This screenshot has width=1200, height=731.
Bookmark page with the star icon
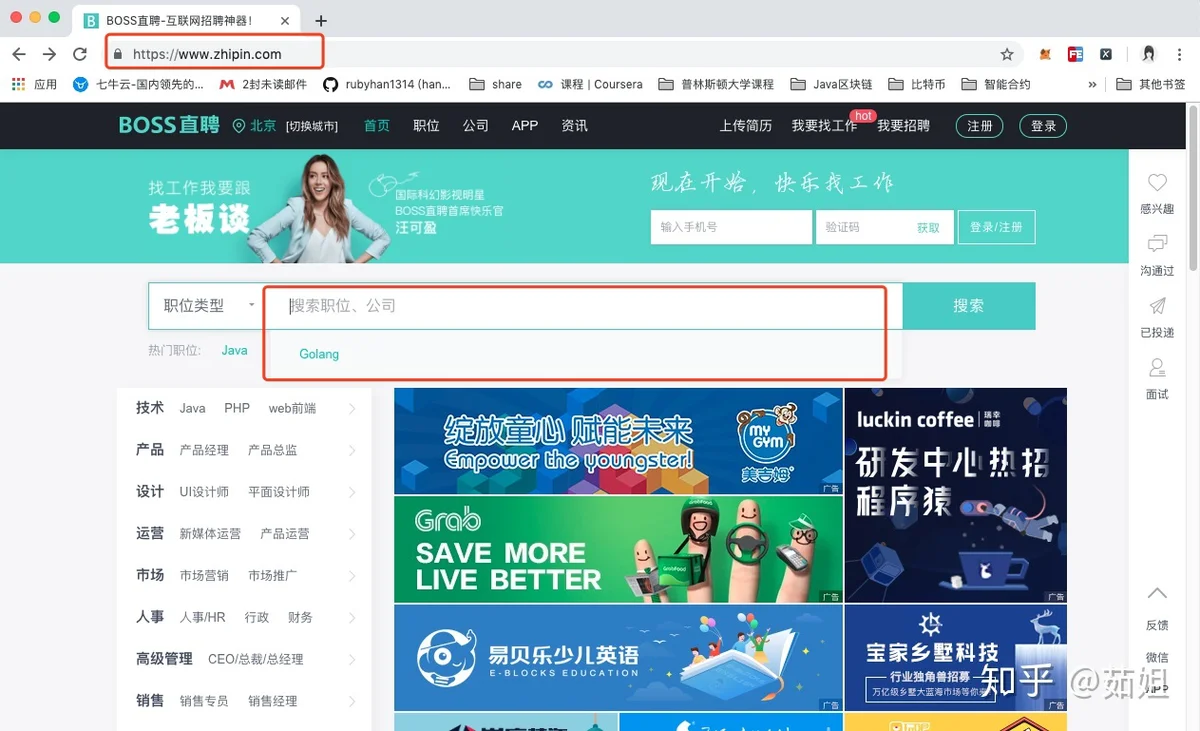[x=1007, y=54]
